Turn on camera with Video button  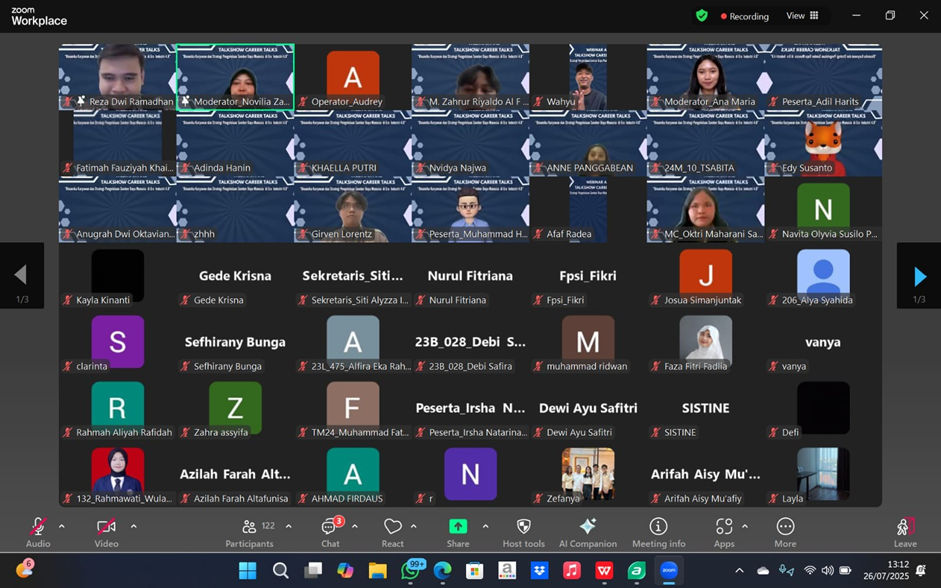coord(106,530)
